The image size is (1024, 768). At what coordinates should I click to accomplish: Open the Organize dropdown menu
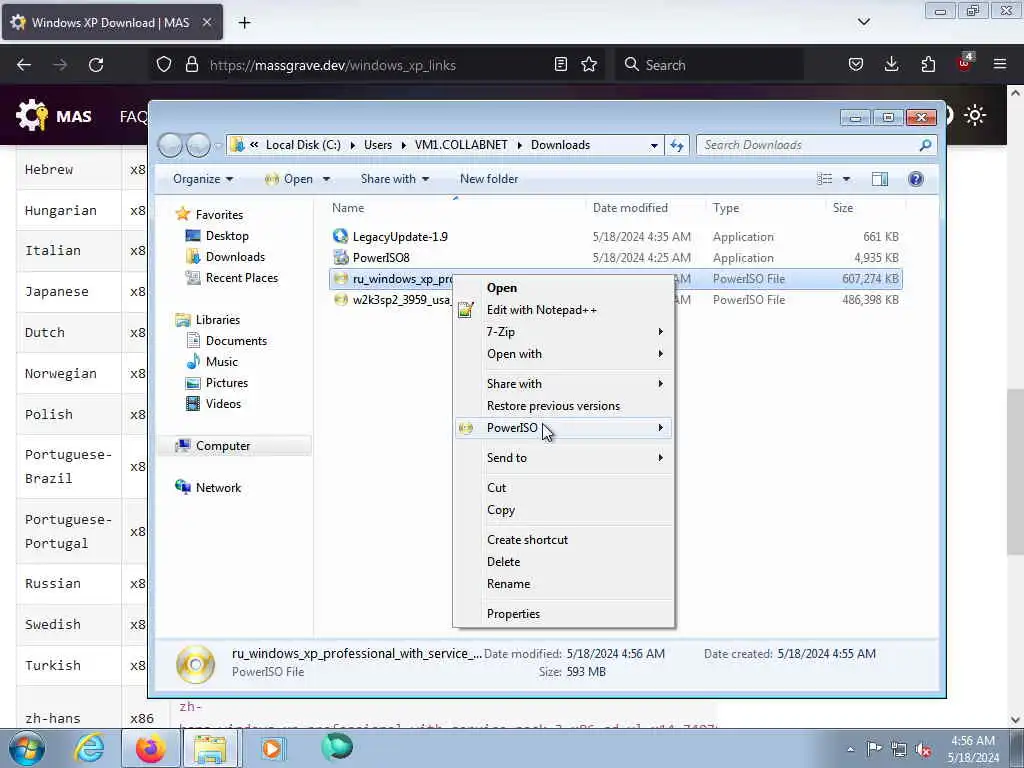click(202, 179)
